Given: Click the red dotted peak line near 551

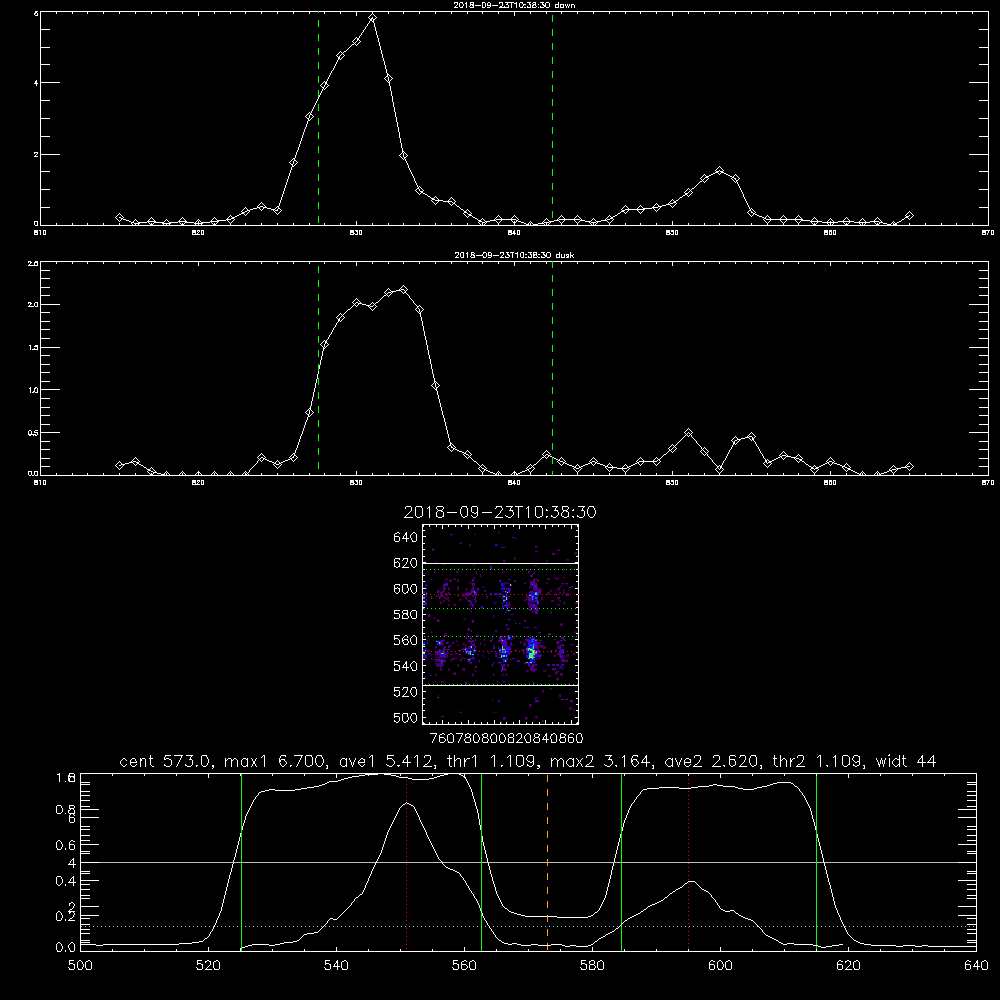Looking at the screenshot, I should pos(407,862).
